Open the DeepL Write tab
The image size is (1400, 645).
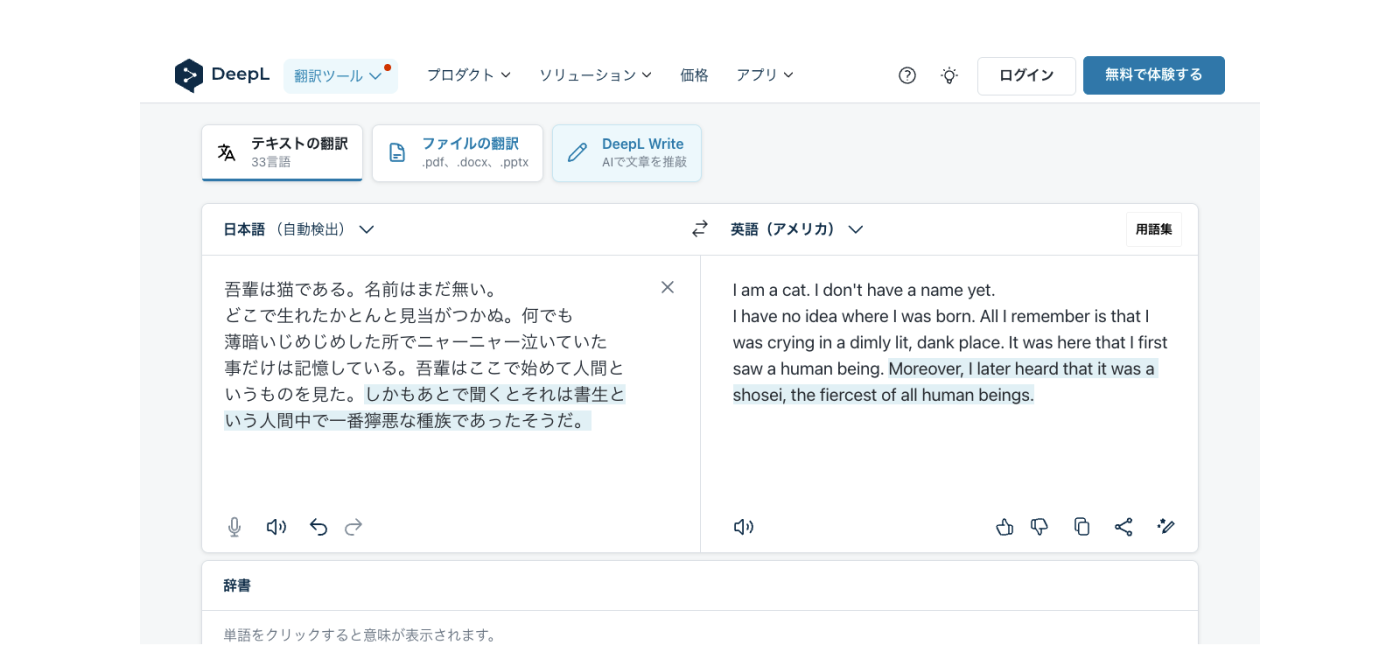coord(627,153)
